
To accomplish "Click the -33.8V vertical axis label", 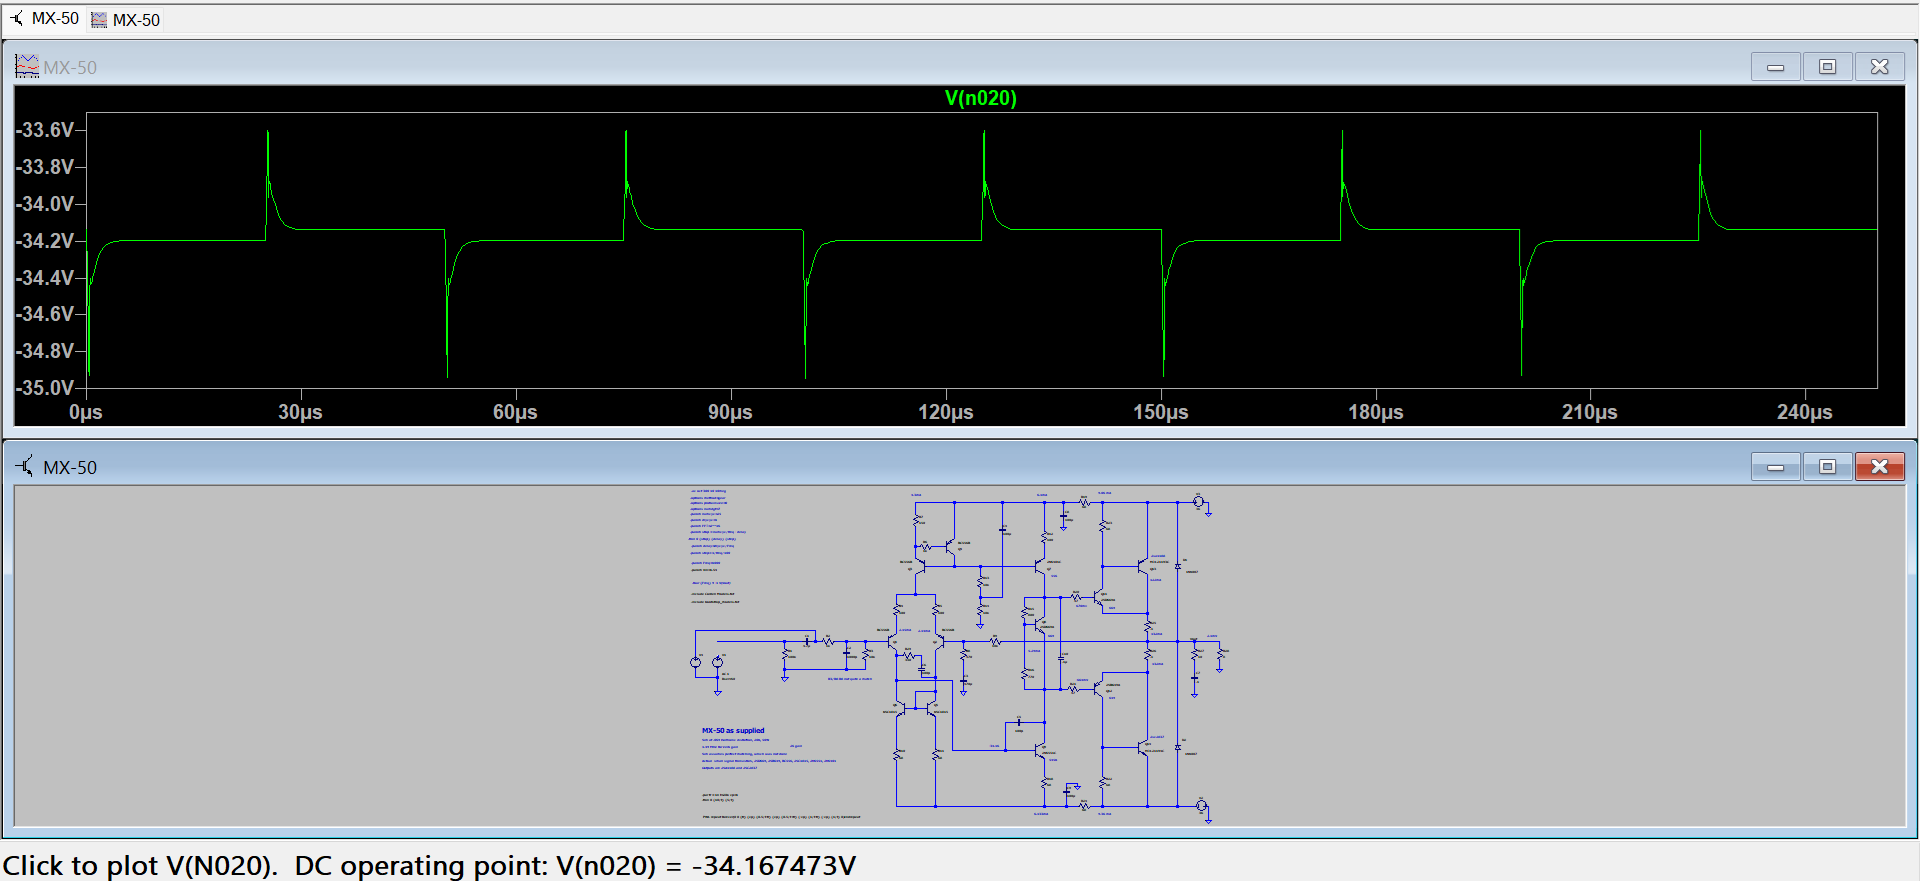I will pos(45,167).
